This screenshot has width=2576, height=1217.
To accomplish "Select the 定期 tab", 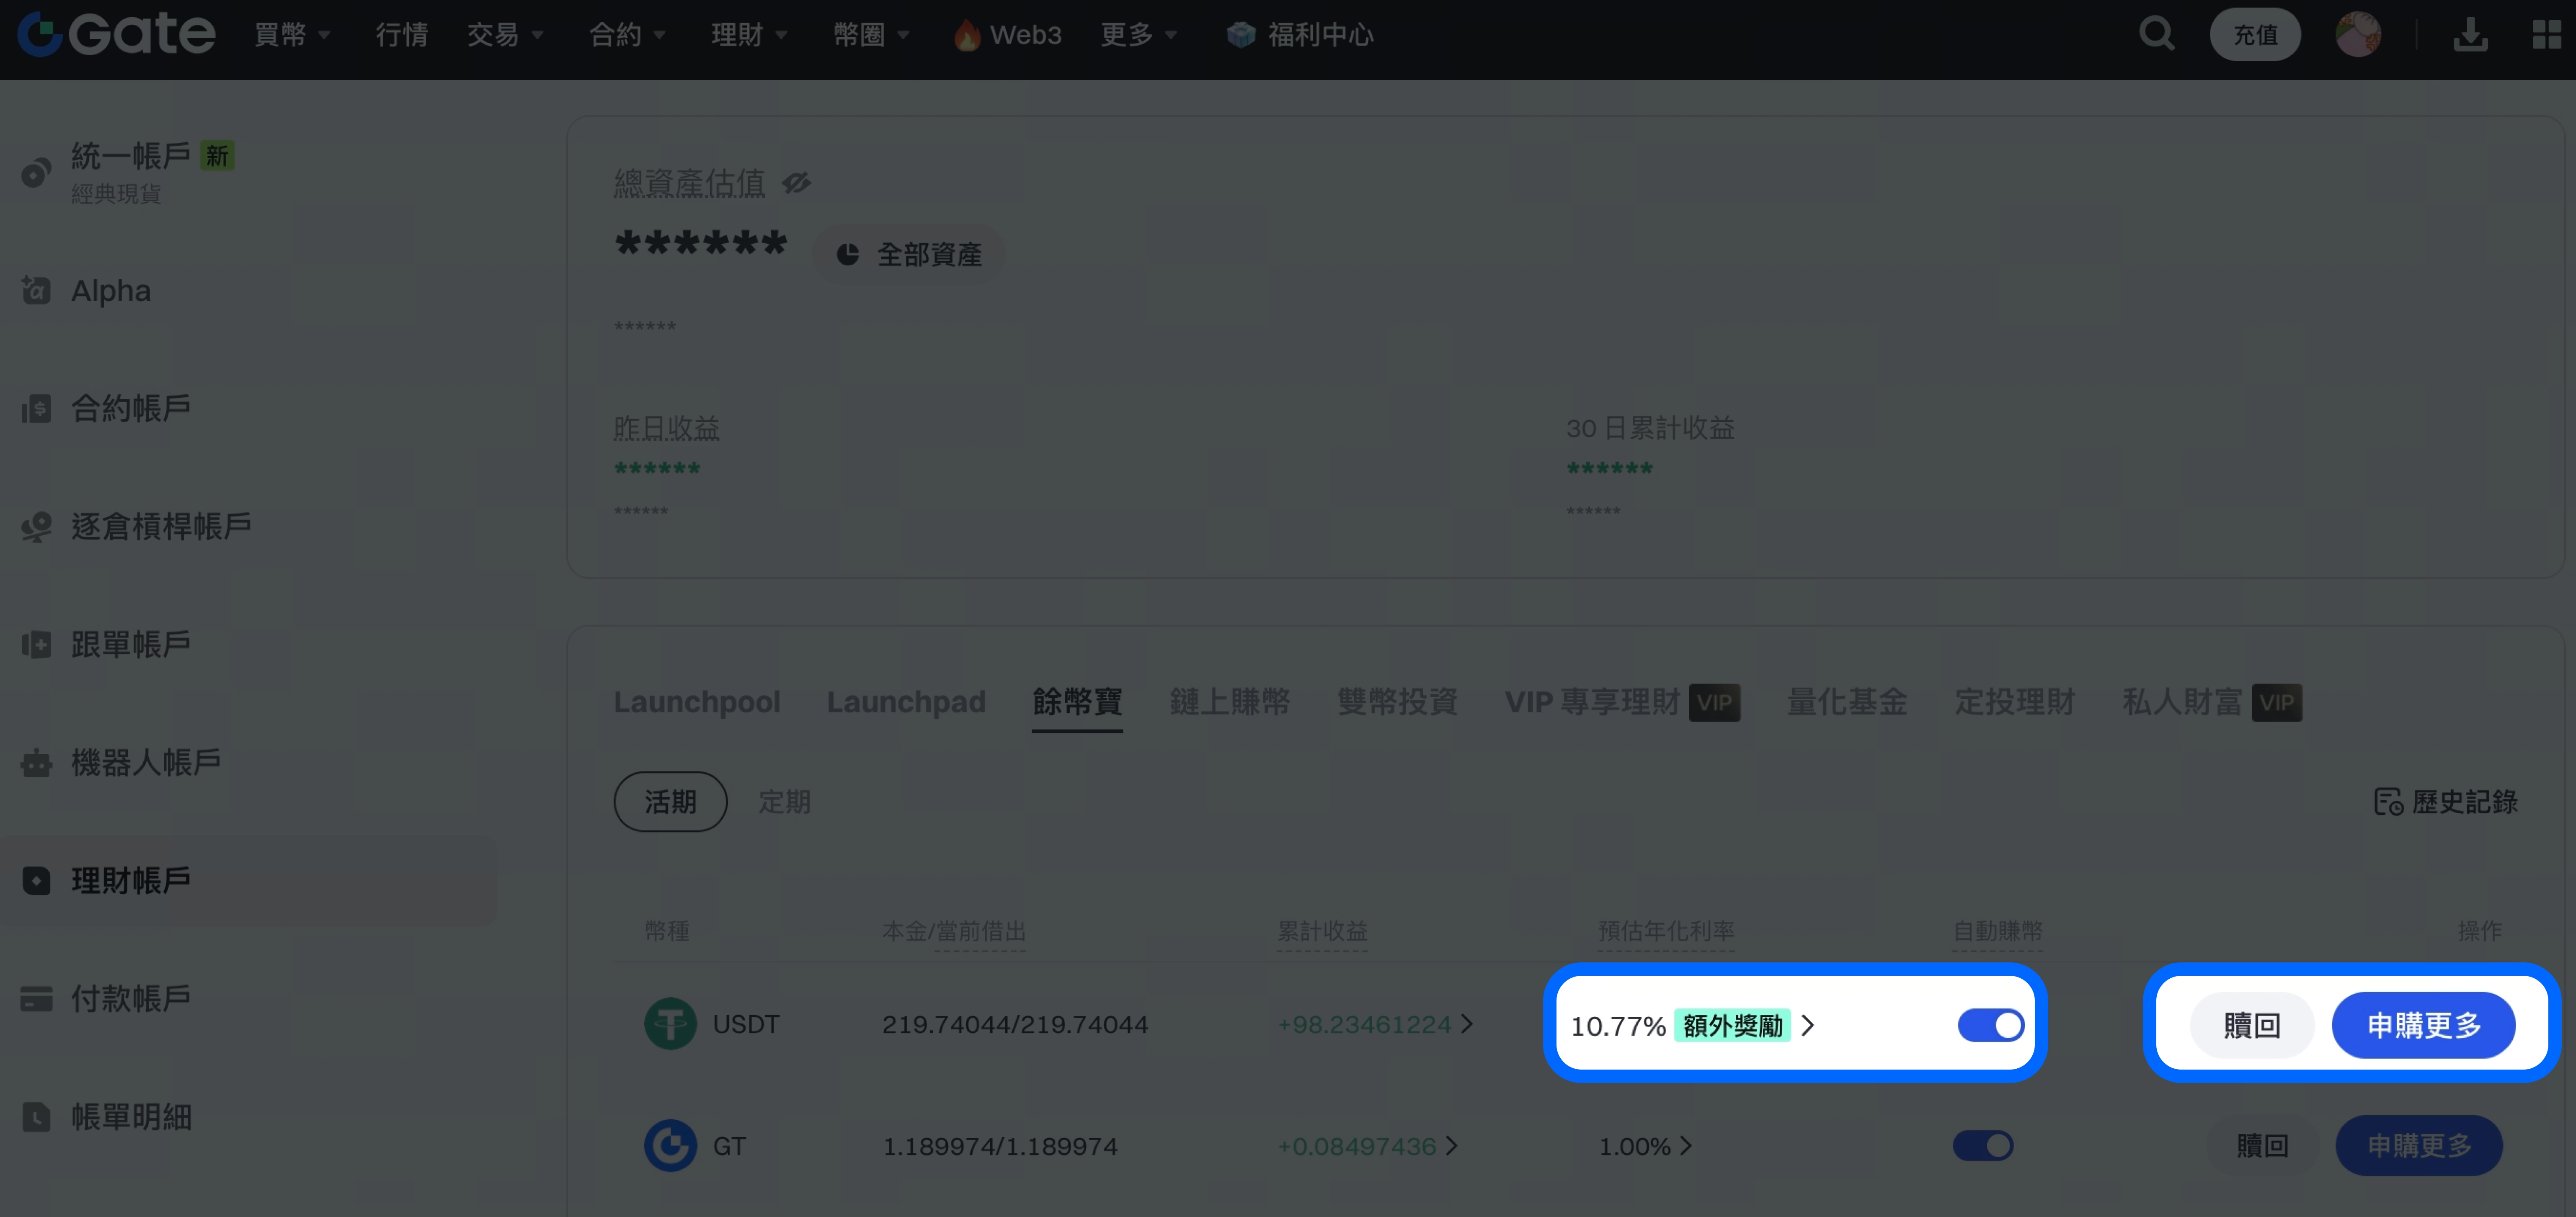I will pyautogui.click(x=784, y=802).
